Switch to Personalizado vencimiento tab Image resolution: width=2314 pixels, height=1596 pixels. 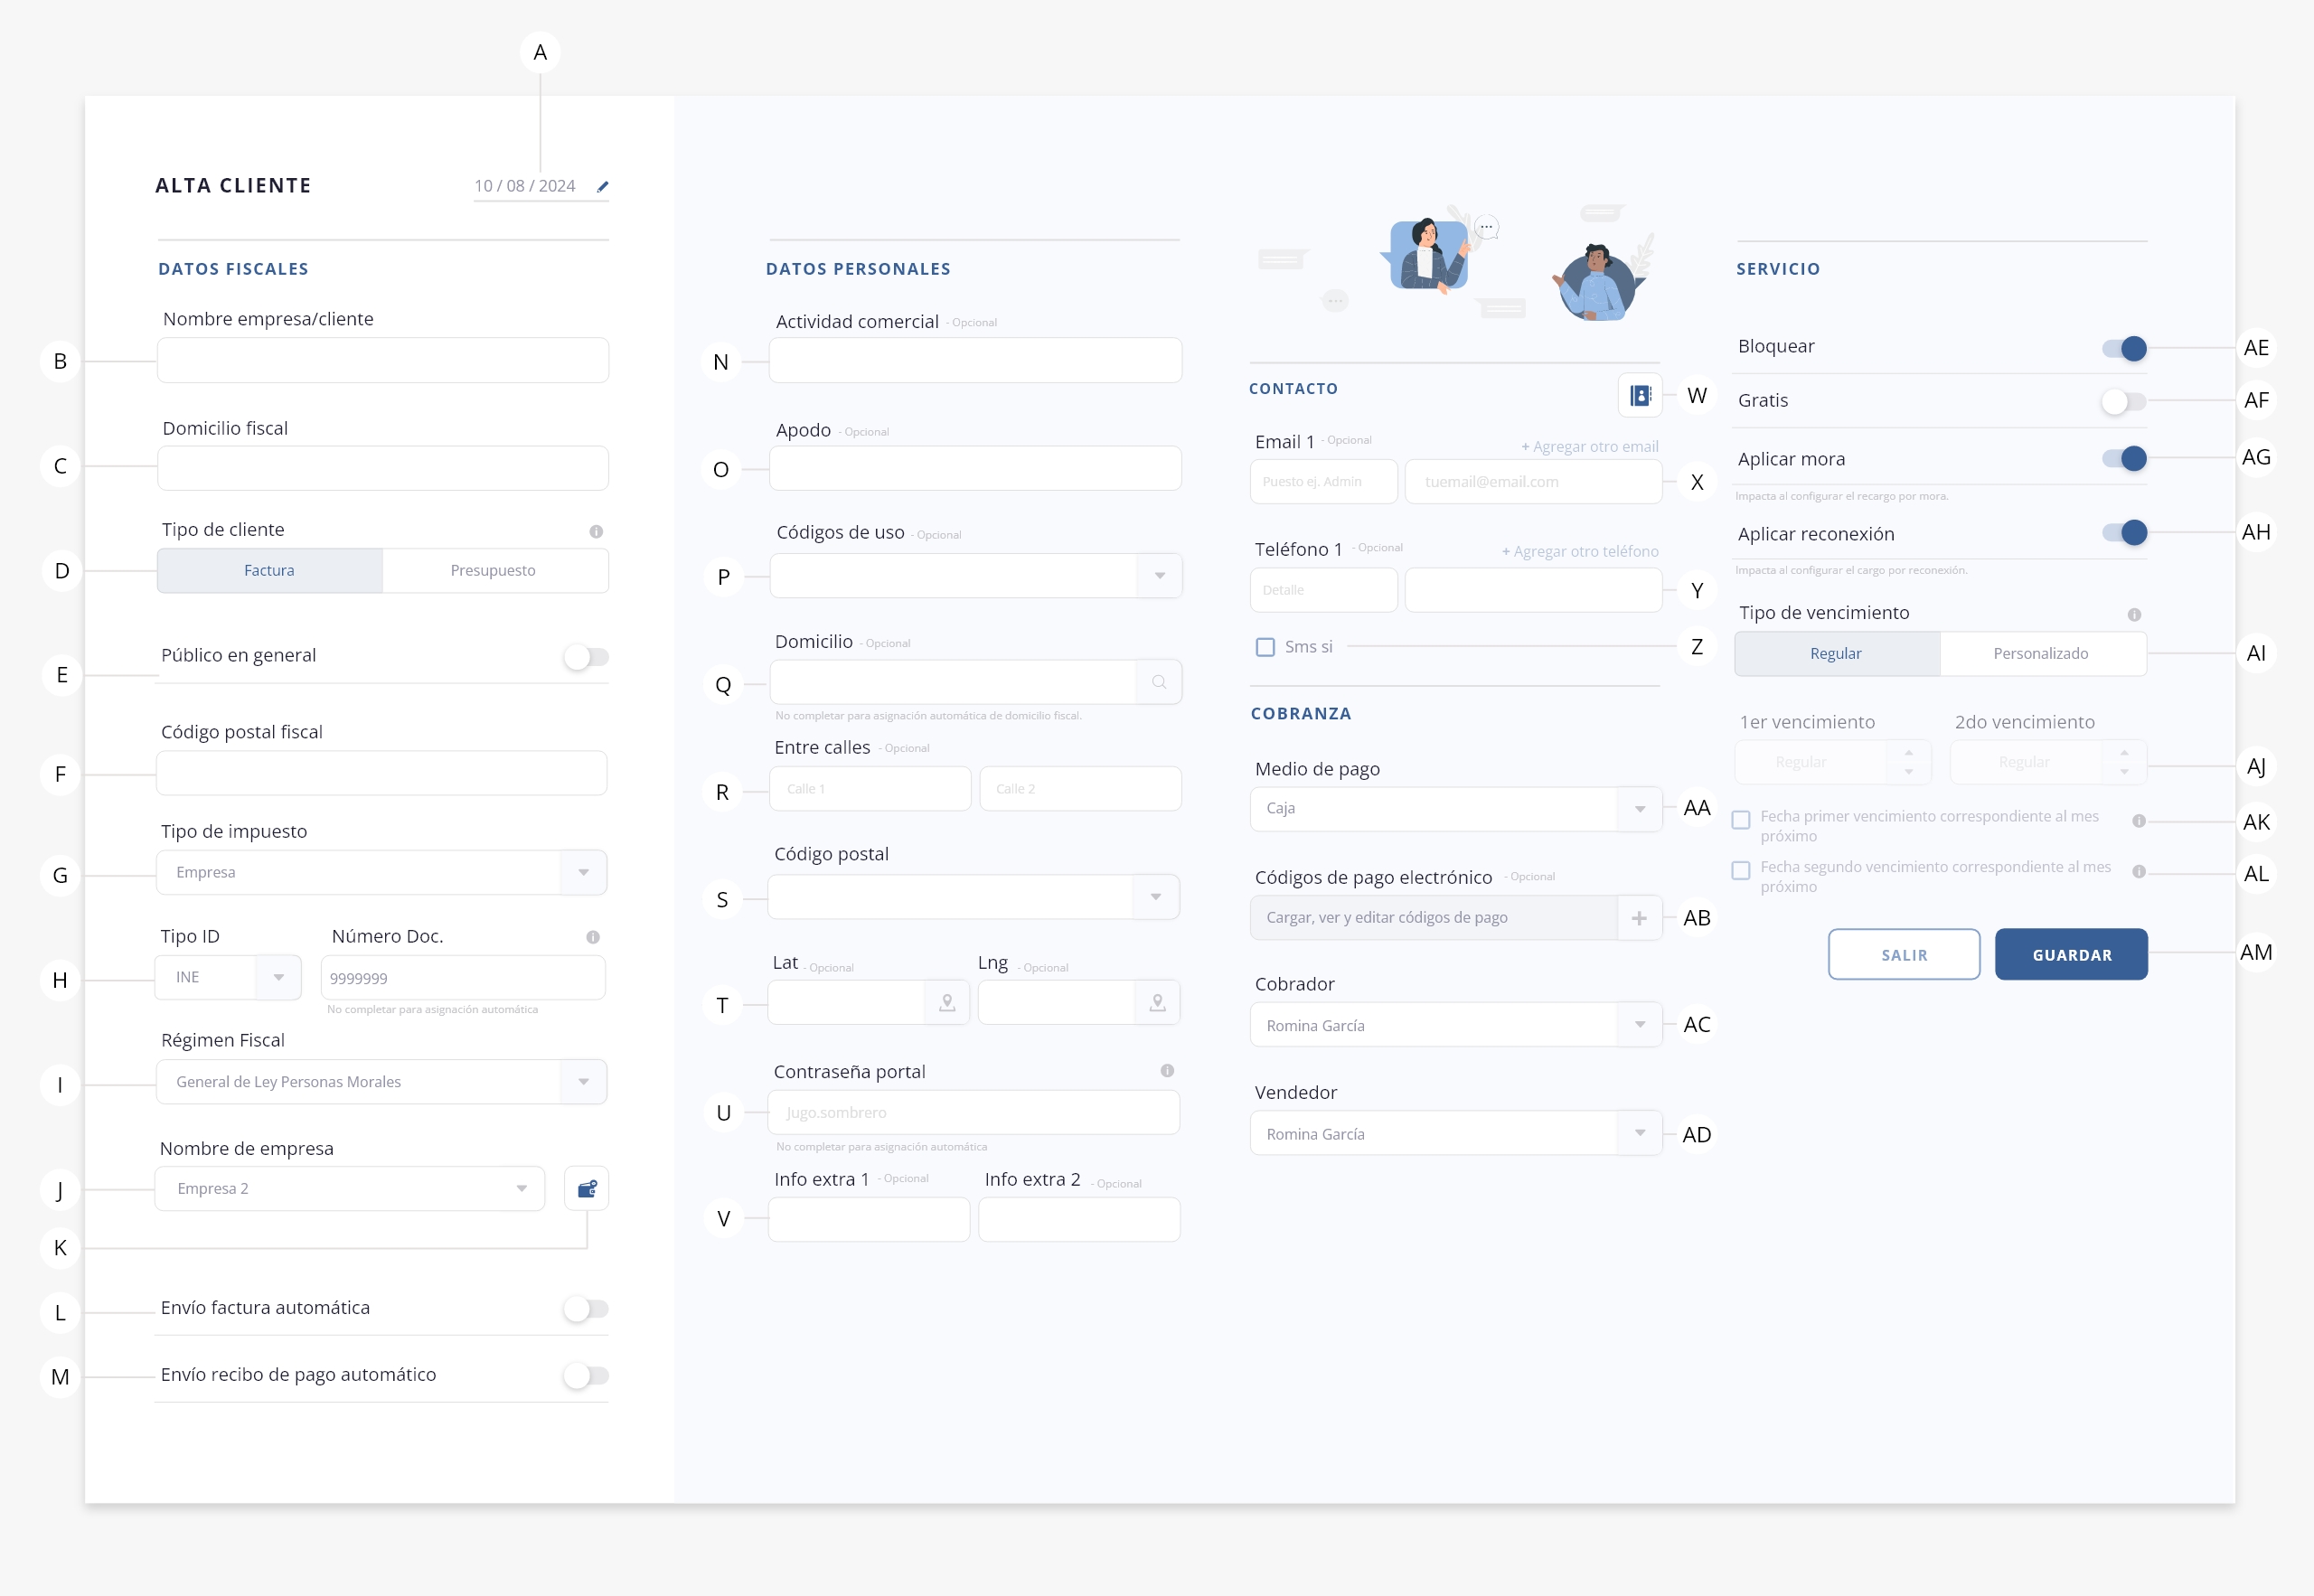click(x=2040, y=654)
